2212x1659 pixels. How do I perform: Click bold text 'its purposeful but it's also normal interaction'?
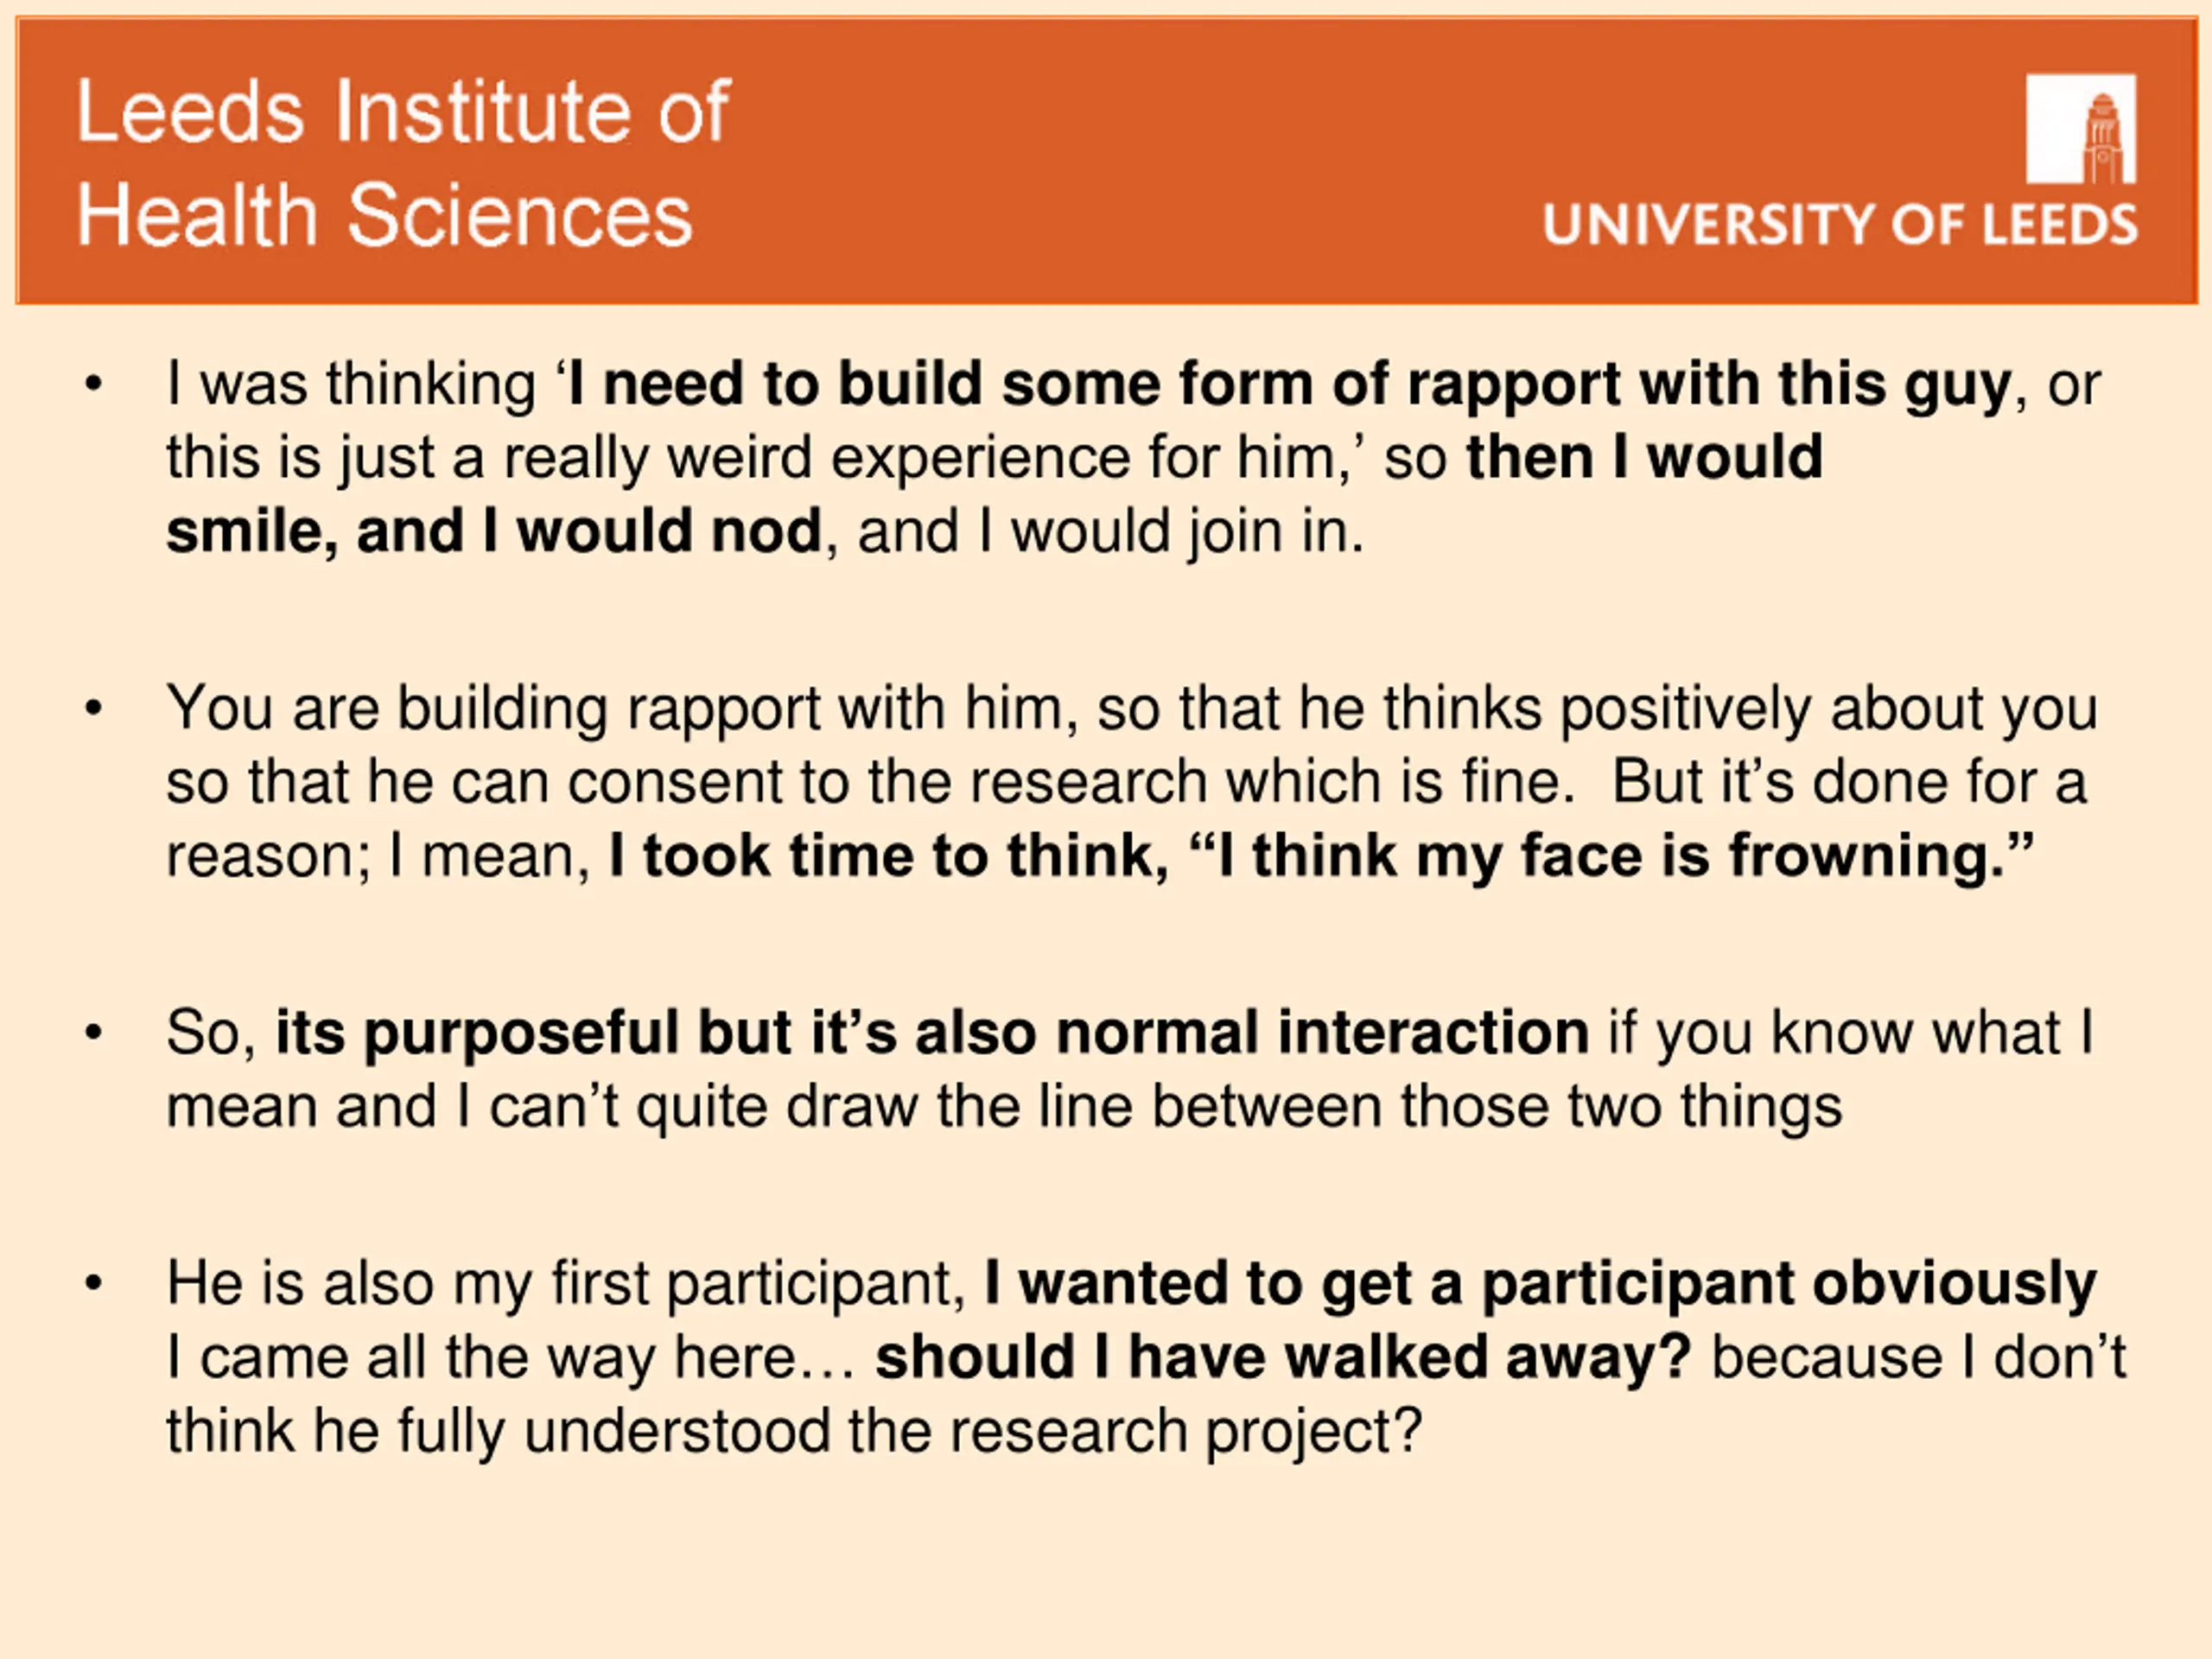coord(932,1034)
